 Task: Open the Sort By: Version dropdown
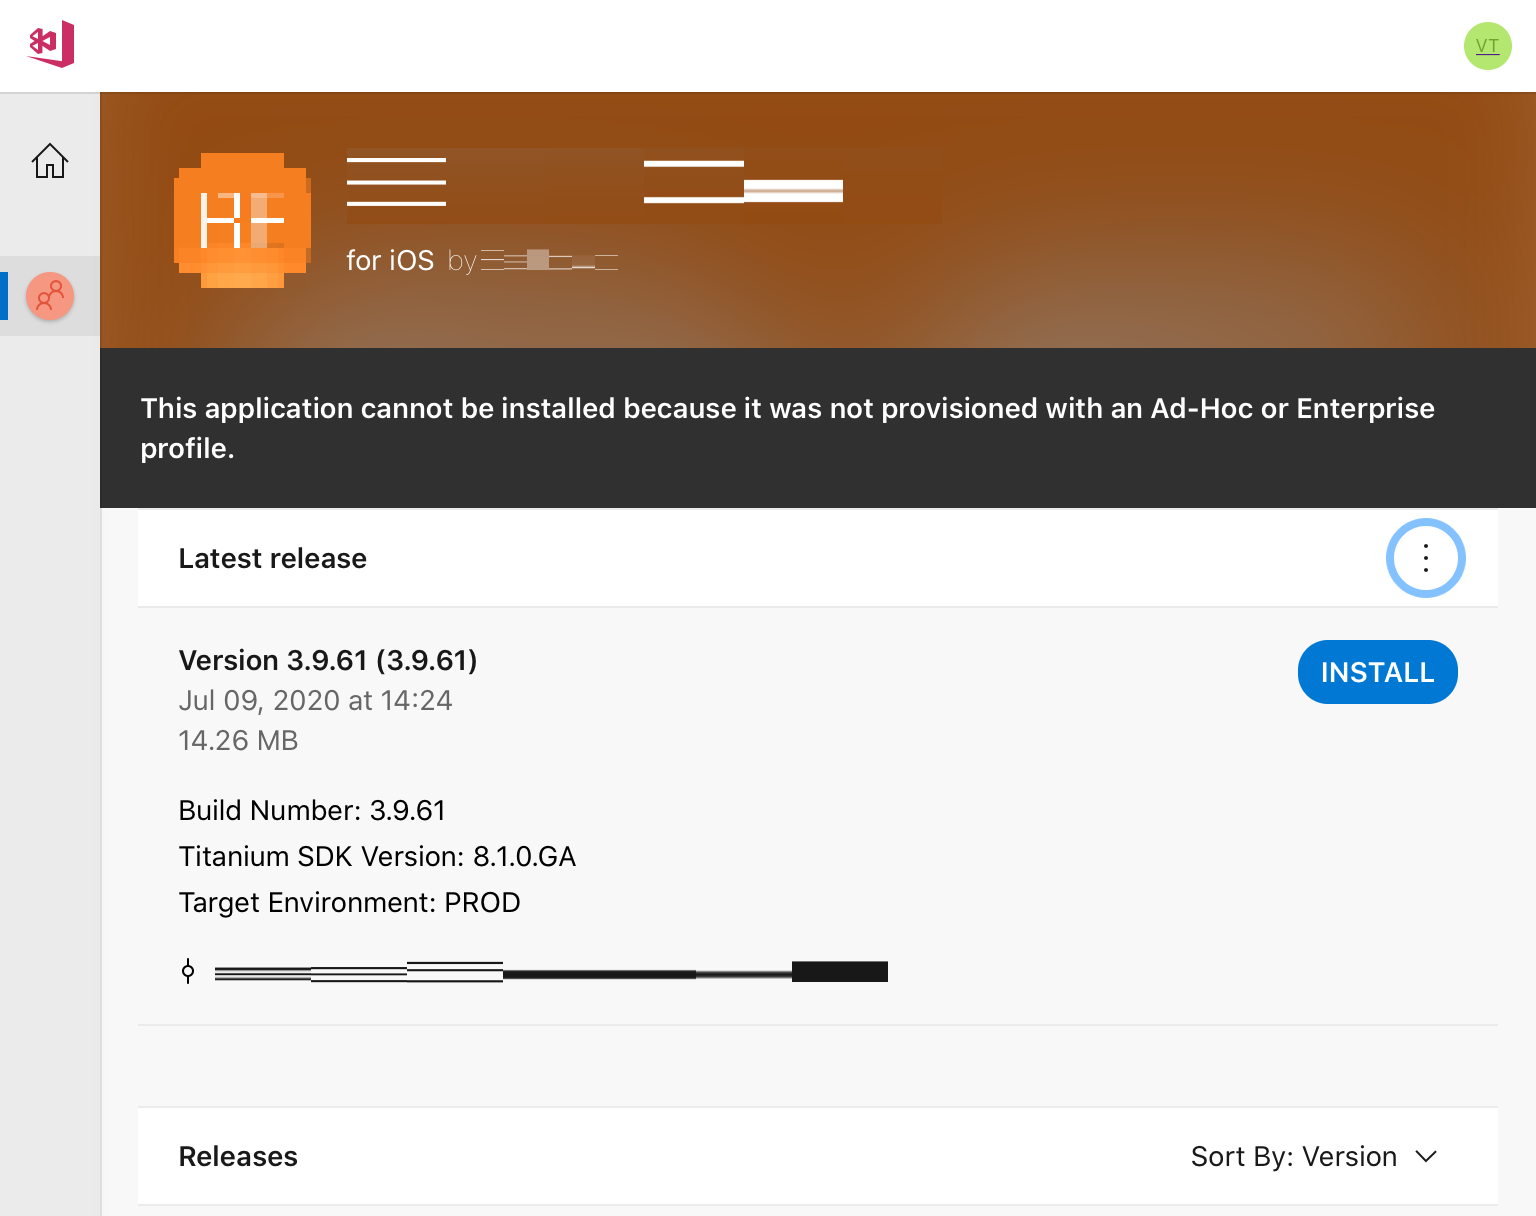click(1315, 1156)
